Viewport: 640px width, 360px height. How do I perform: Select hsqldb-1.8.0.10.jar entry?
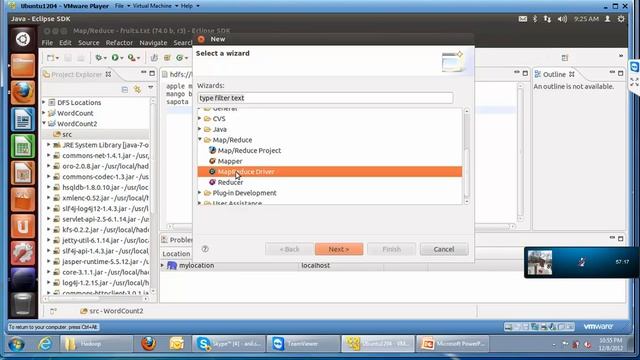coord(101,187)
